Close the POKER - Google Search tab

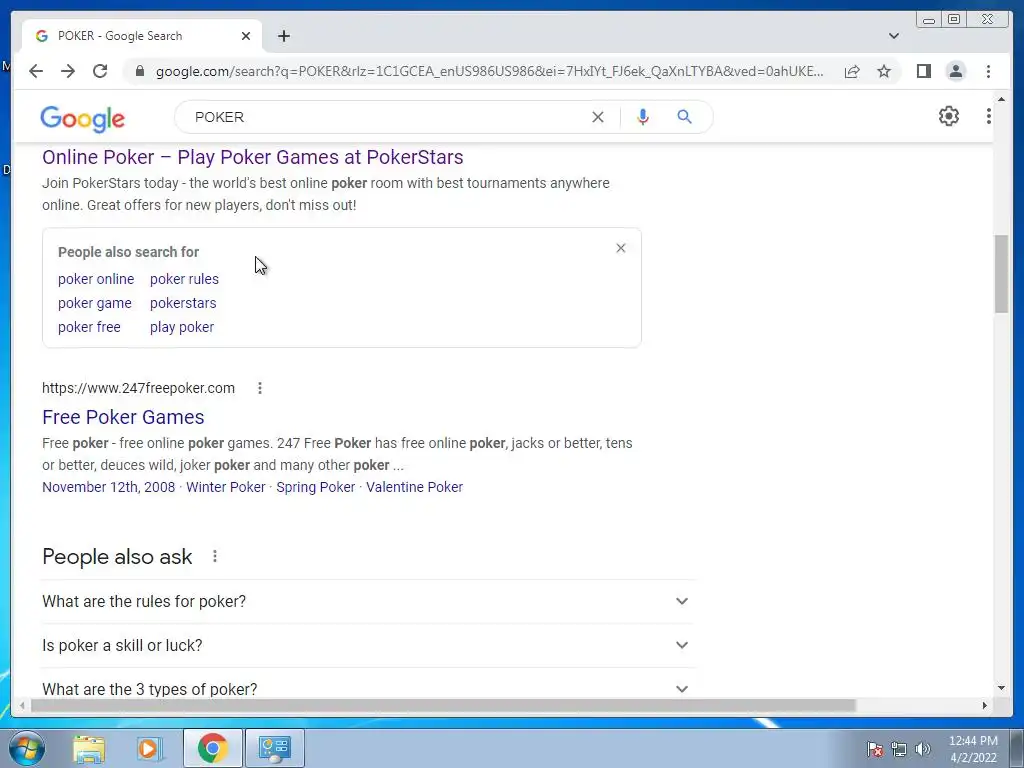coord(246,36)
